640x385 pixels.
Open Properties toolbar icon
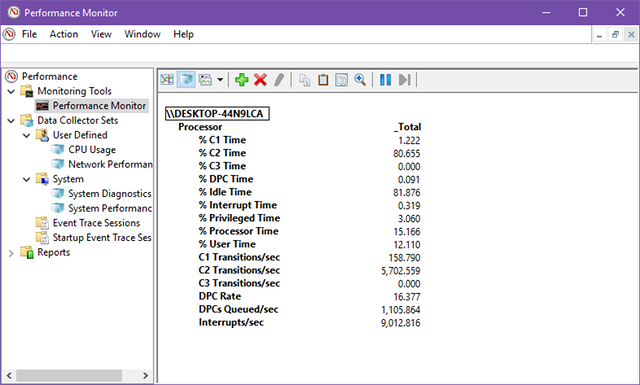pos(342,80)
